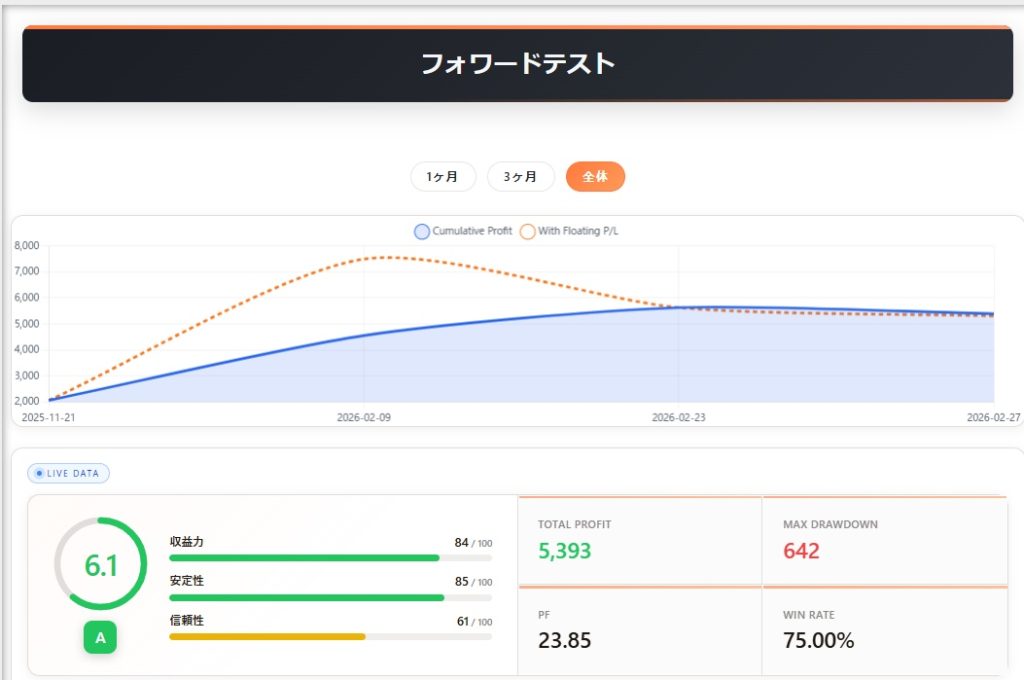Click the フォワードテスト header banner
Image resolution: width=1024 pixels, height=680 pixels.
pyautogui.click(x=517, y=64)
